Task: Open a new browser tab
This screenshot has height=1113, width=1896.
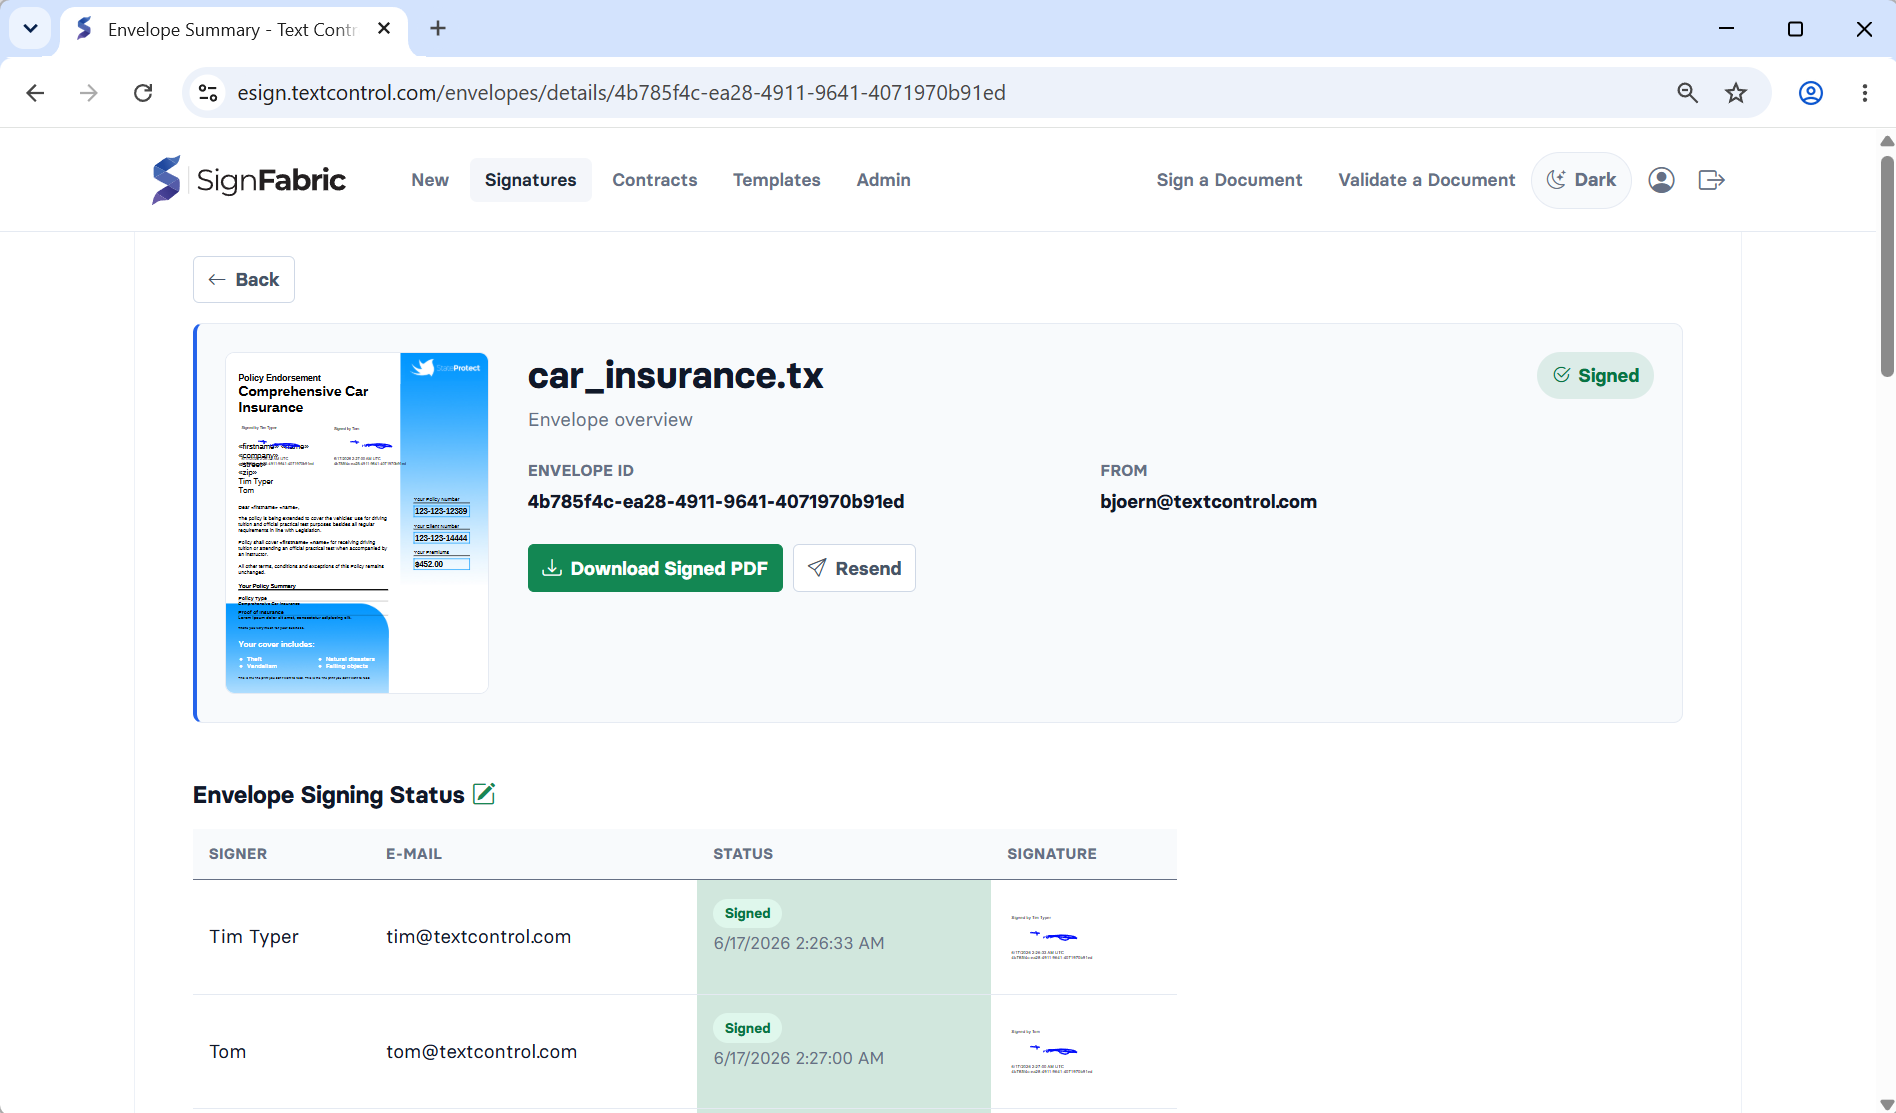Action: pos(438,29)
